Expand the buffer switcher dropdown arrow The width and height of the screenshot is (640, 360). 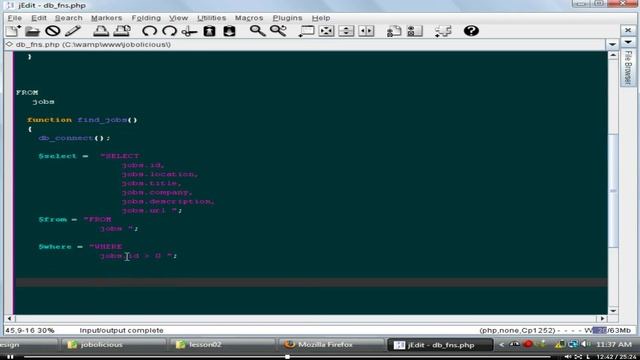pos(612,44)
